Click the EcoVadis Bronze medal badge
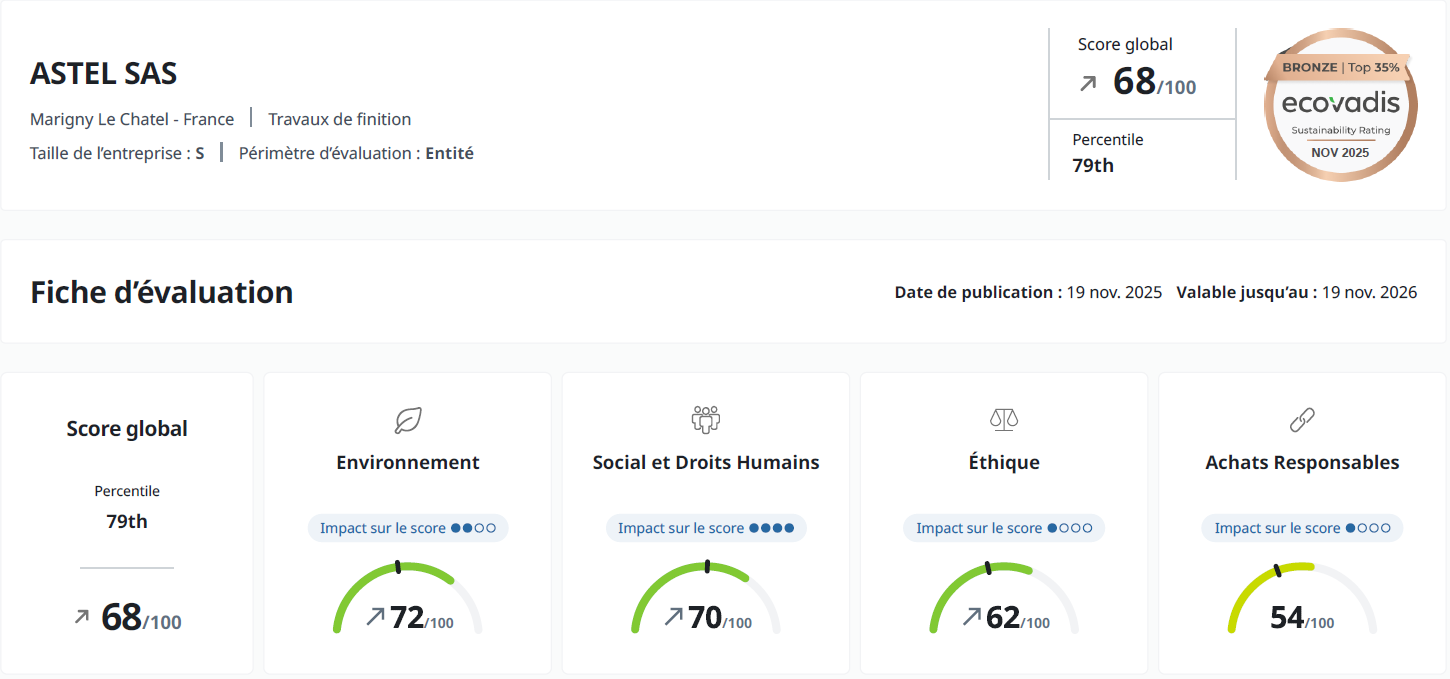The width and height of the screenshot is (1450, 679). pyautogui.click(x=1340, y=105)
